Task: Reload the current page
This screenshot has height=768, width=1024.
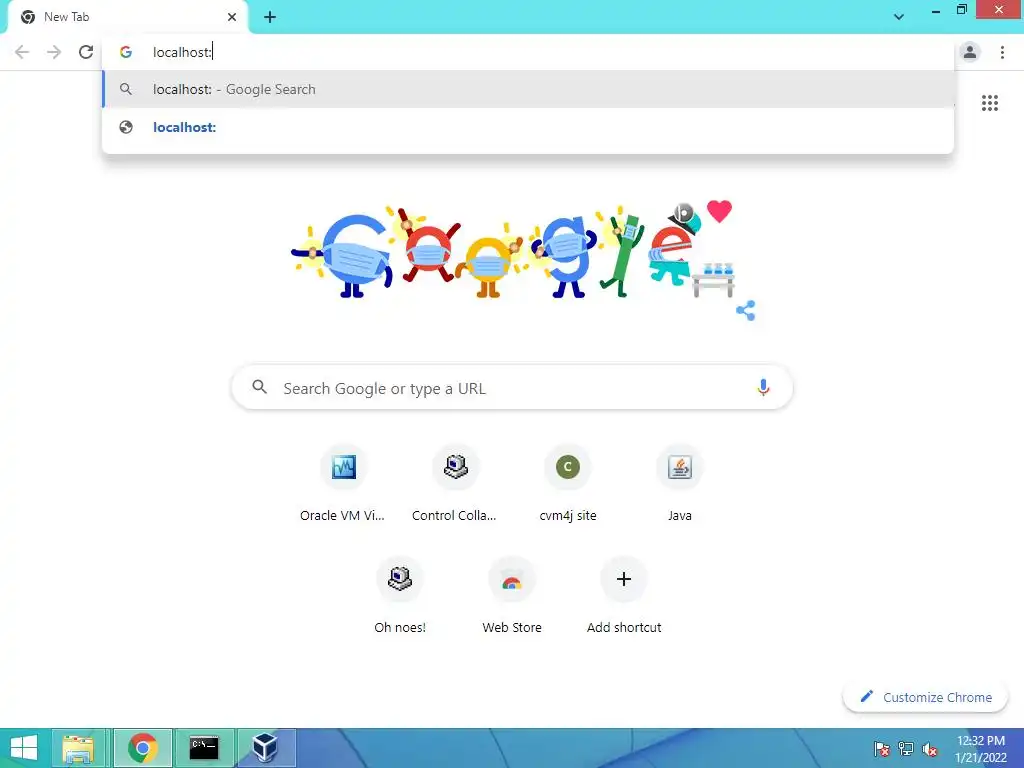Action: click(86, 52)
